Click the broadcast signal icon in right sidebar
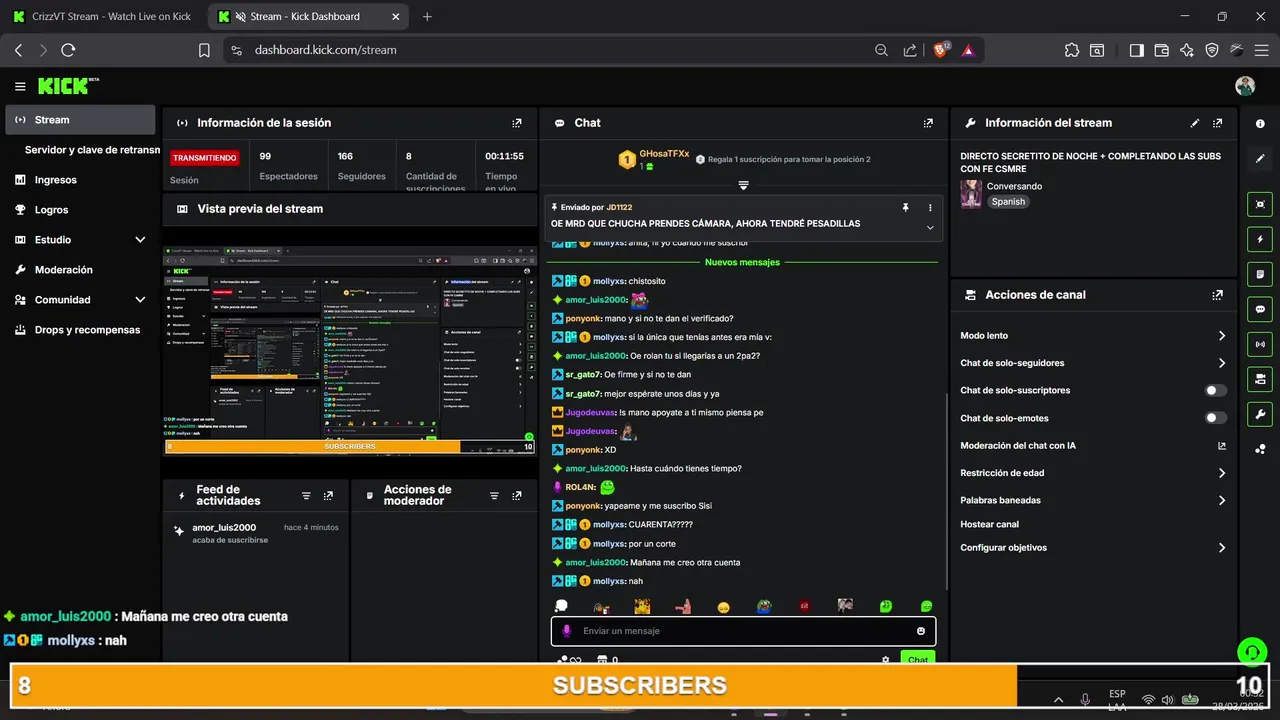Image resolution: width=1280 pixels, height=720 pixels. 1260,344
